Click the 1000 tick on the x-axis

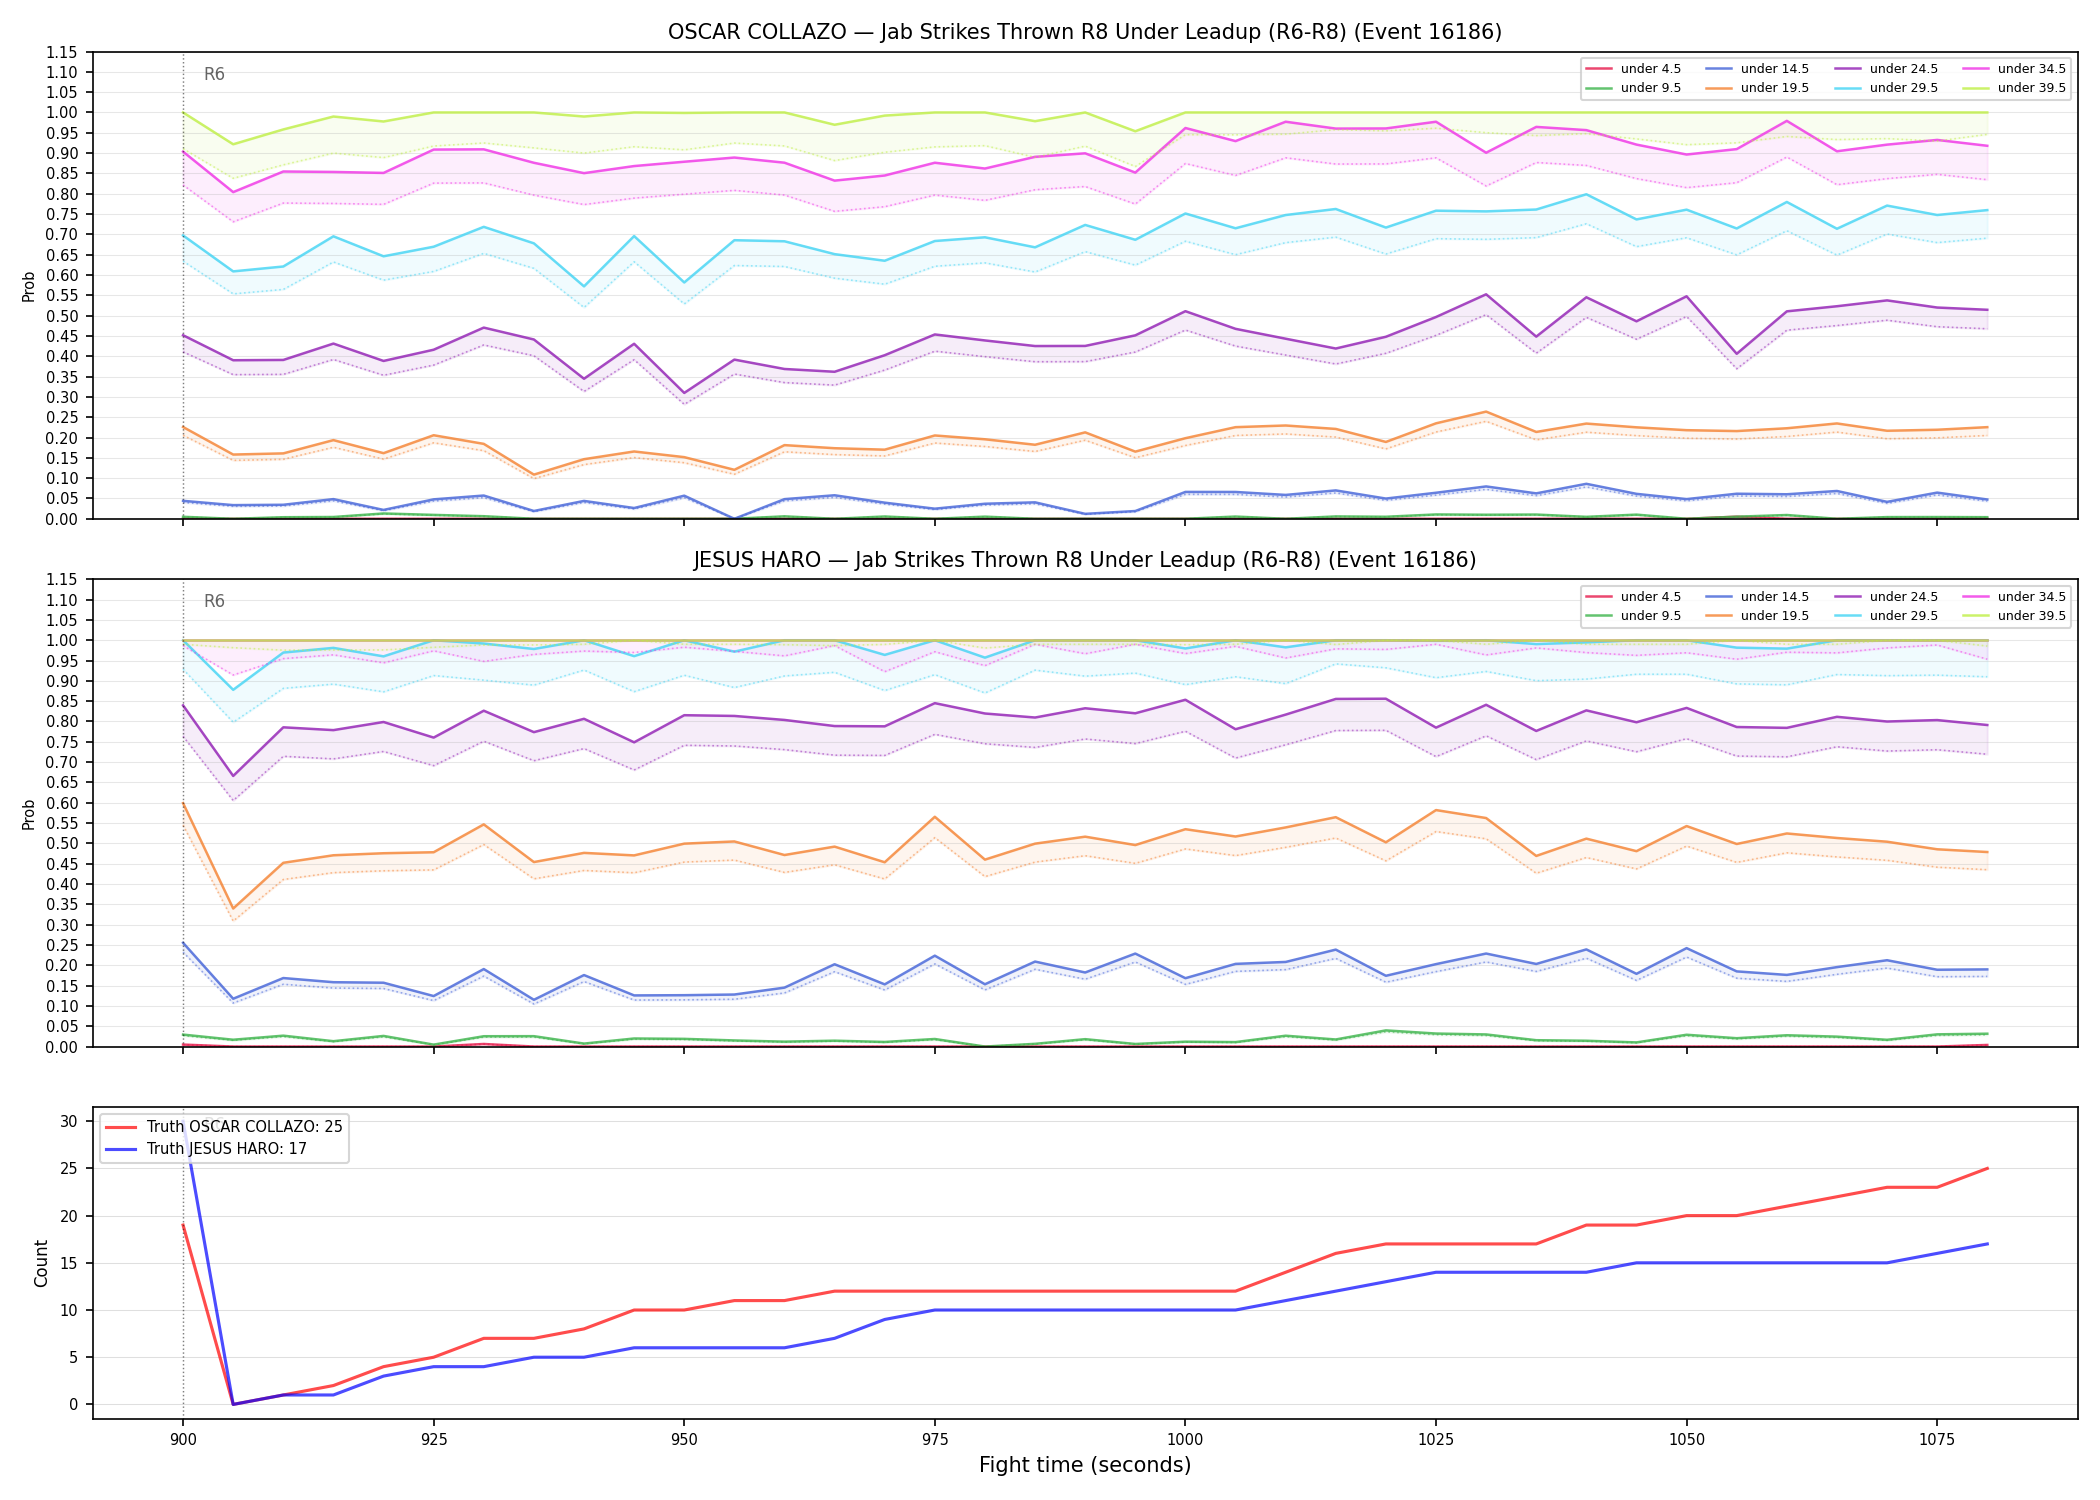tap(1185, 1440)
